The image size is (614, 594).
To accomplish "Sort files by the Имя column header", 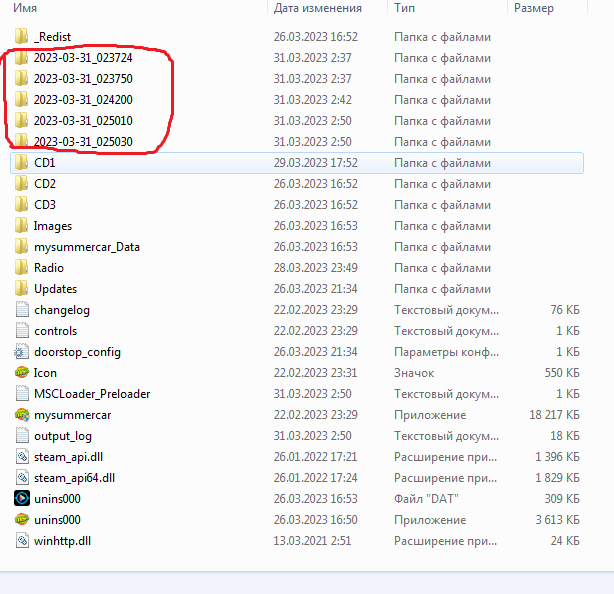I will coord(25,8).
